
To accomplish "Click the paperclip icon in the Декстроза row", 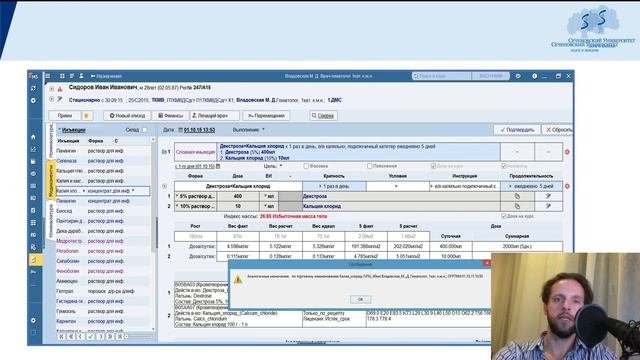I will 517,196.
